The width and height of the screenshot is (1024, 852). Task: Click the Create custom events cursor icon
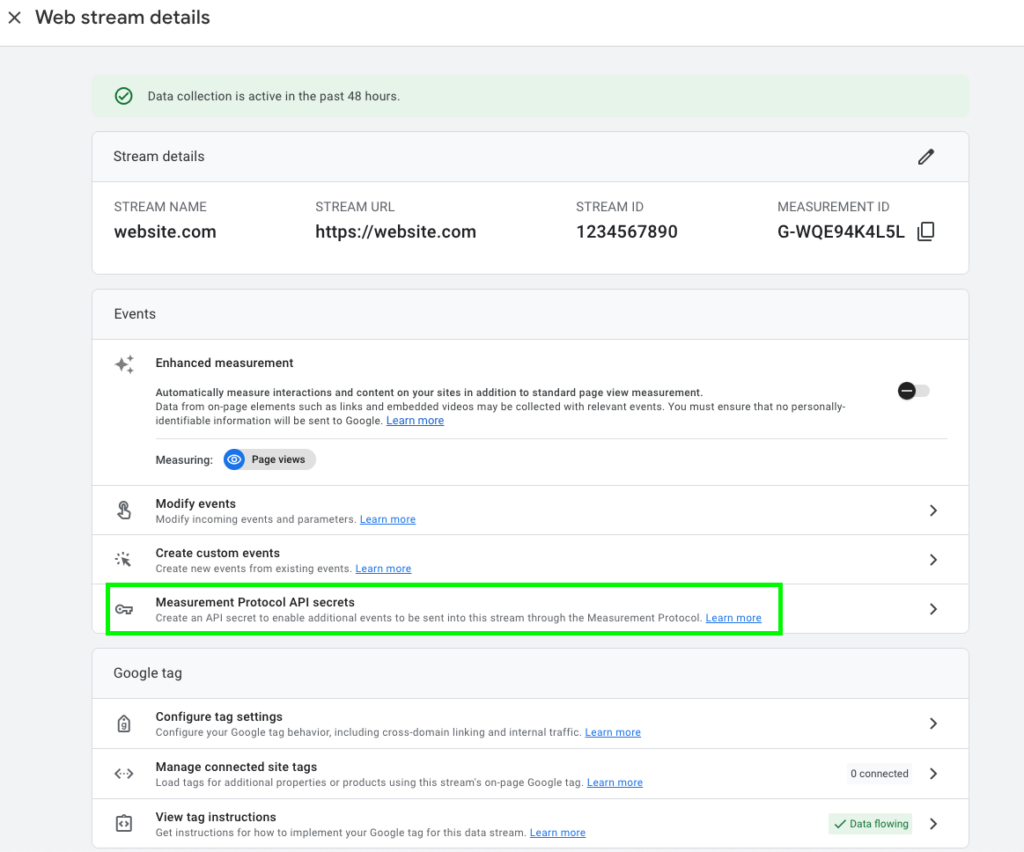pyautogui.click(x=123, y=560)
